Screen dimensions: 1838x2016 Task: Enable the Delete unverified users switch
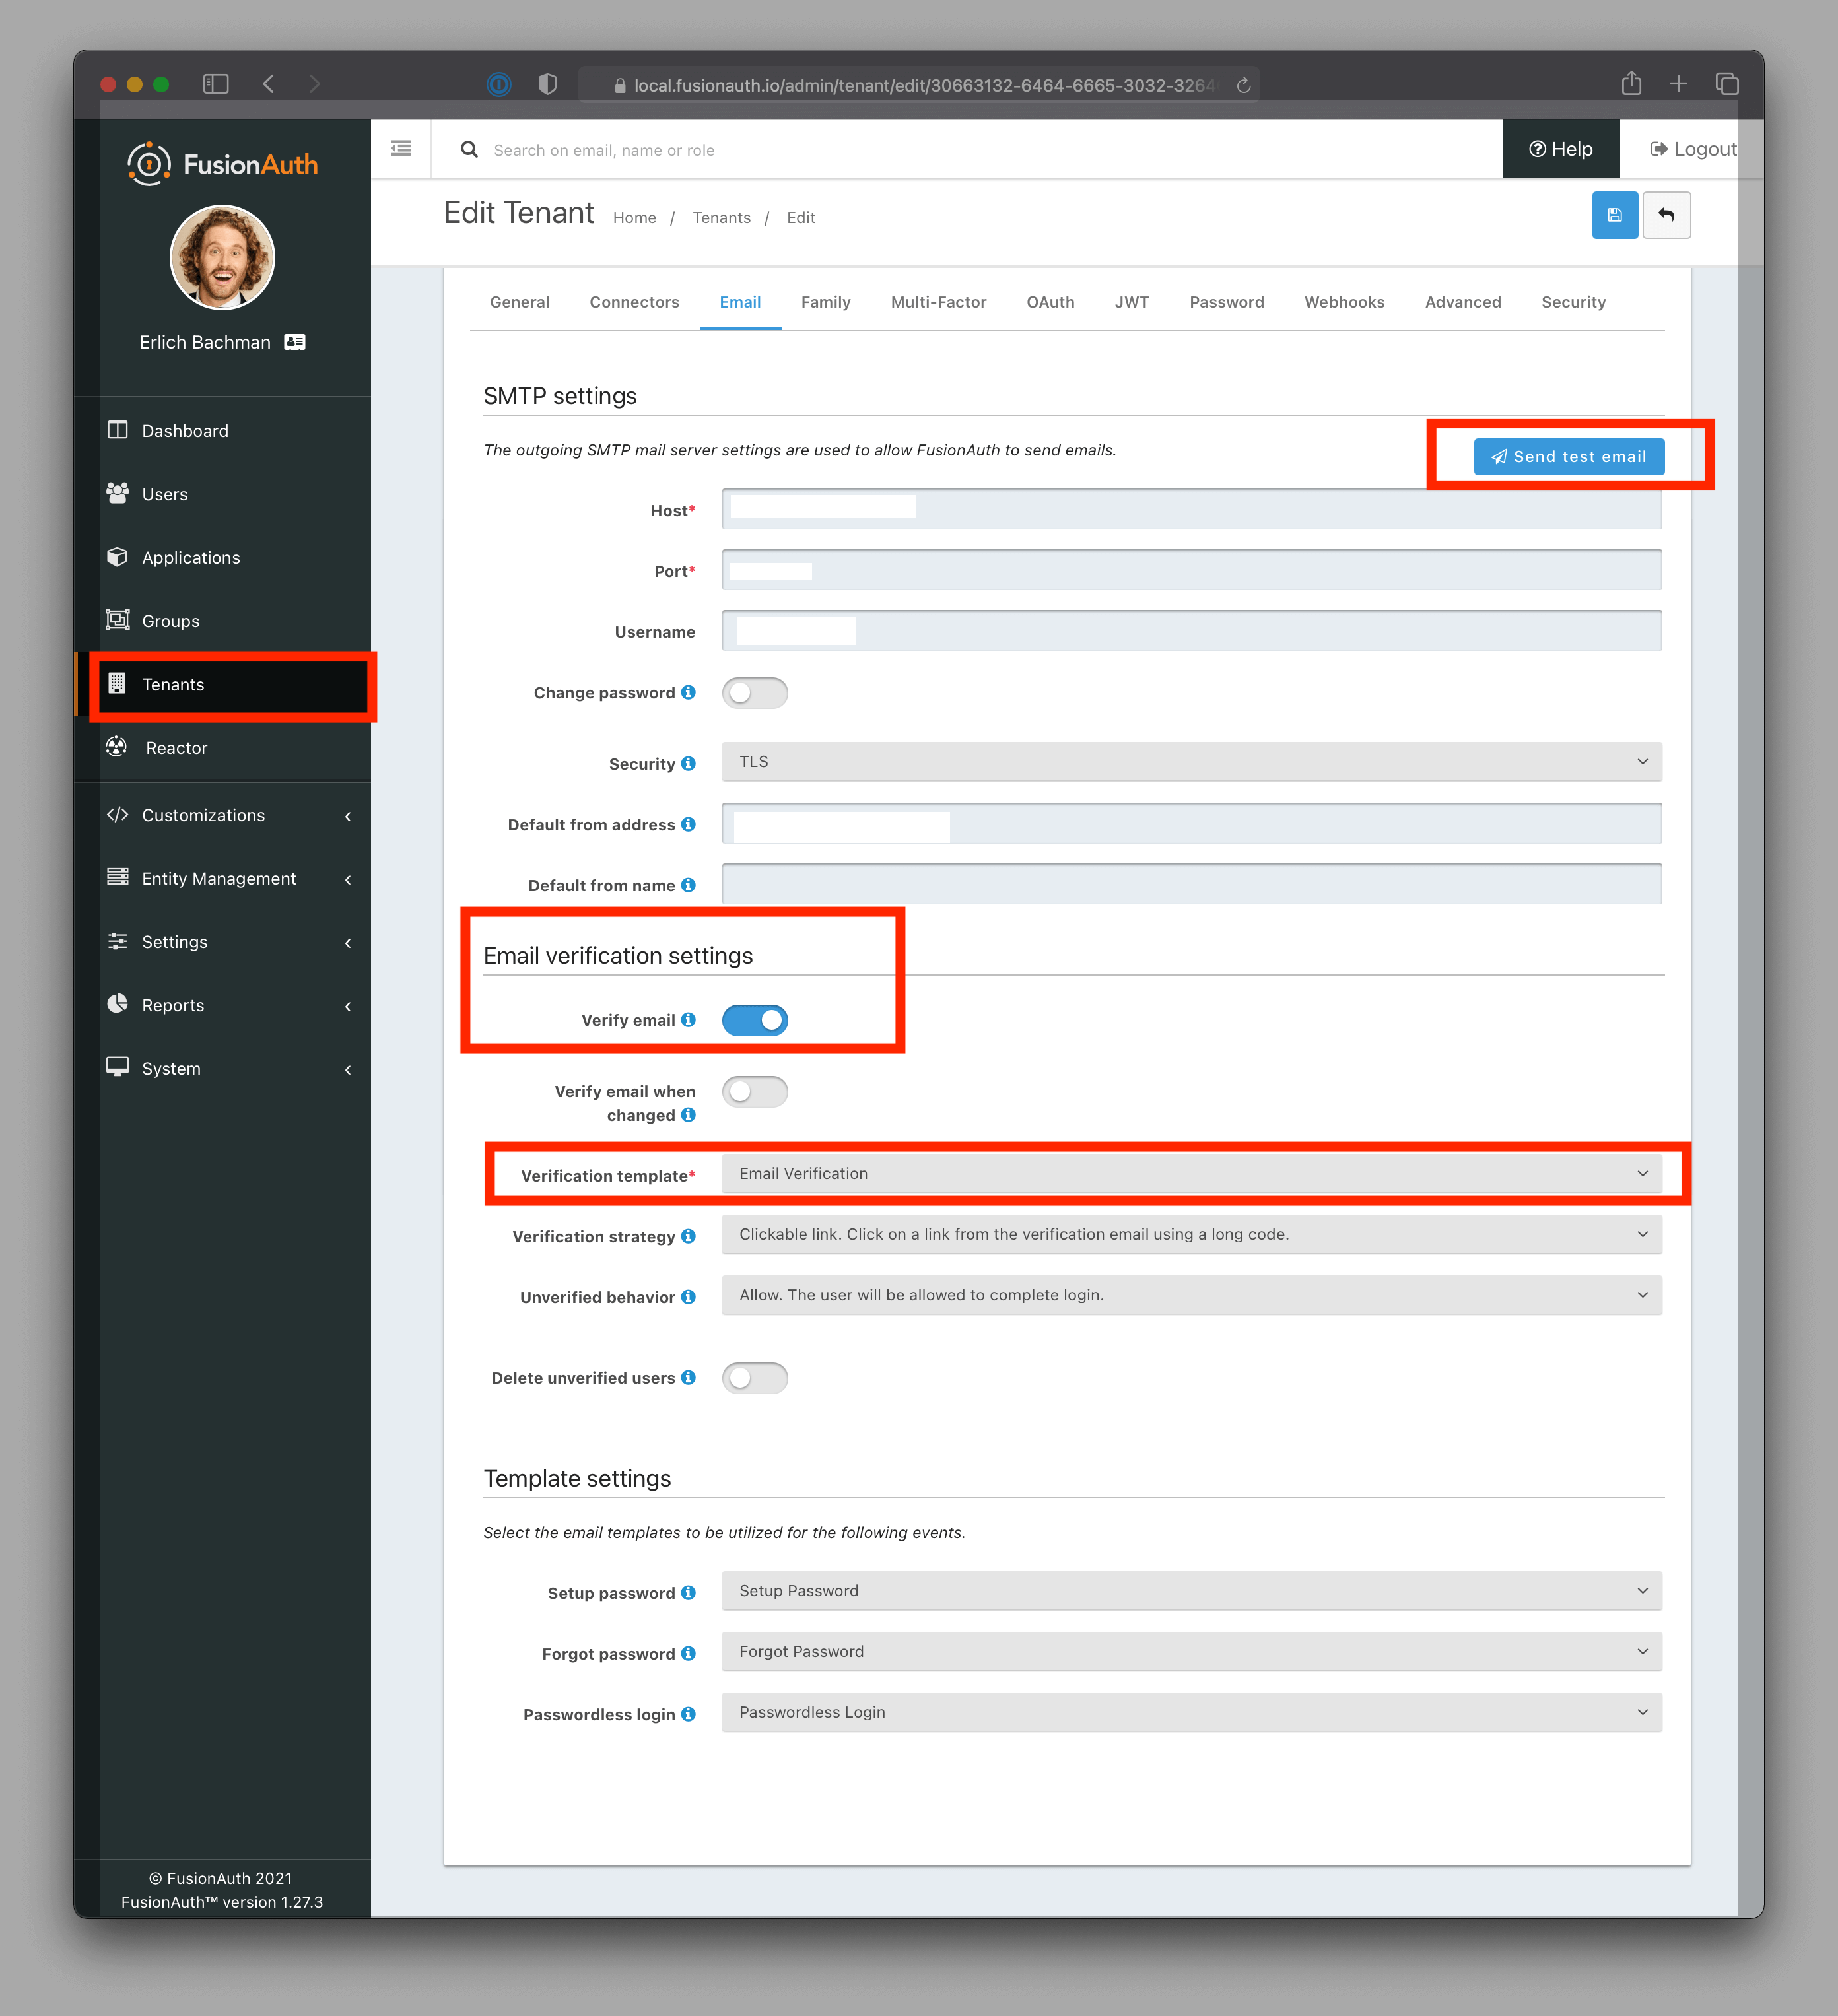[755, 1378]
